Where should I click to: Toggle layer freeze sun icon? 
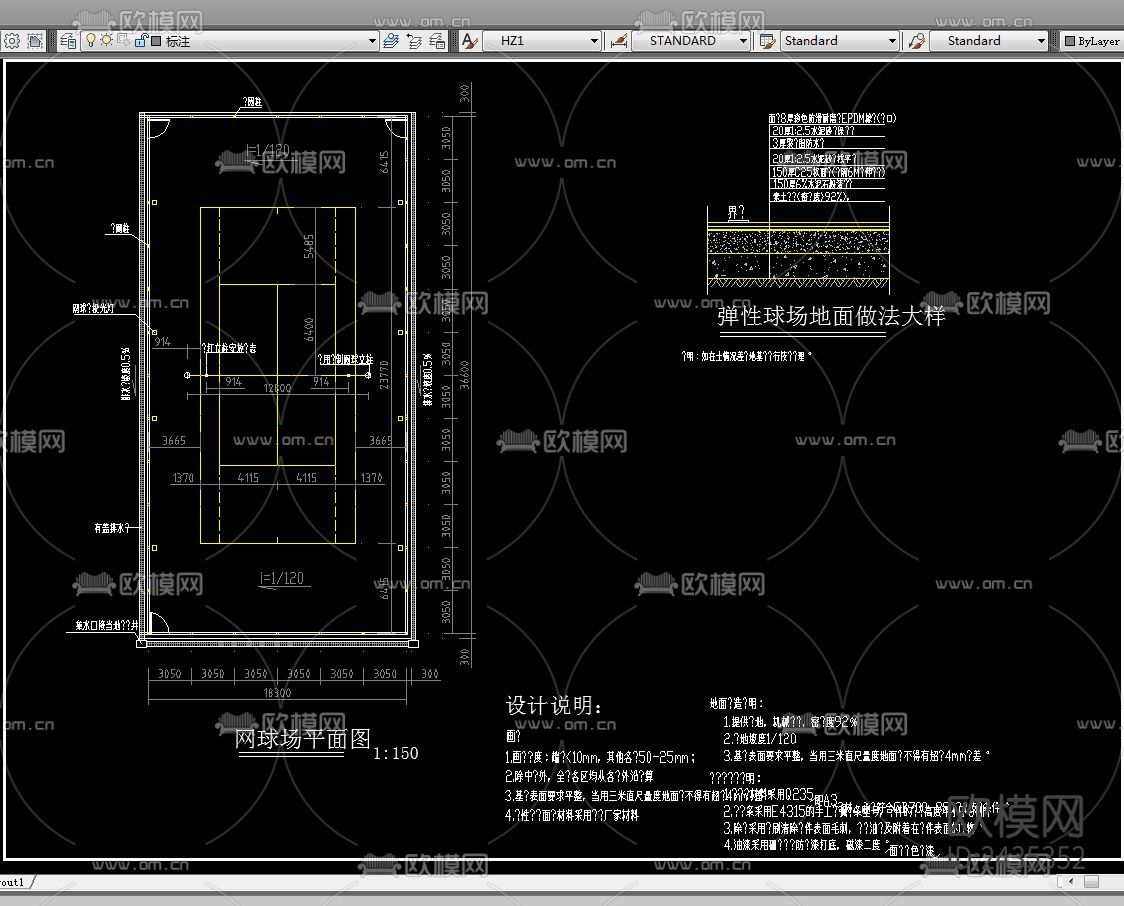pos(106,40)
